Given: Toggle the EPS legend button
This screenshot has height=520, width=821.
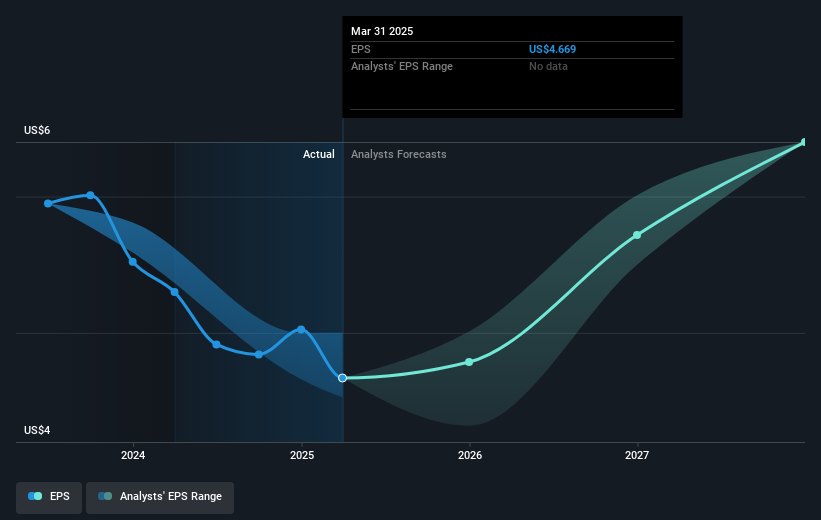Looking at the screenshot, I should [49, 497].
